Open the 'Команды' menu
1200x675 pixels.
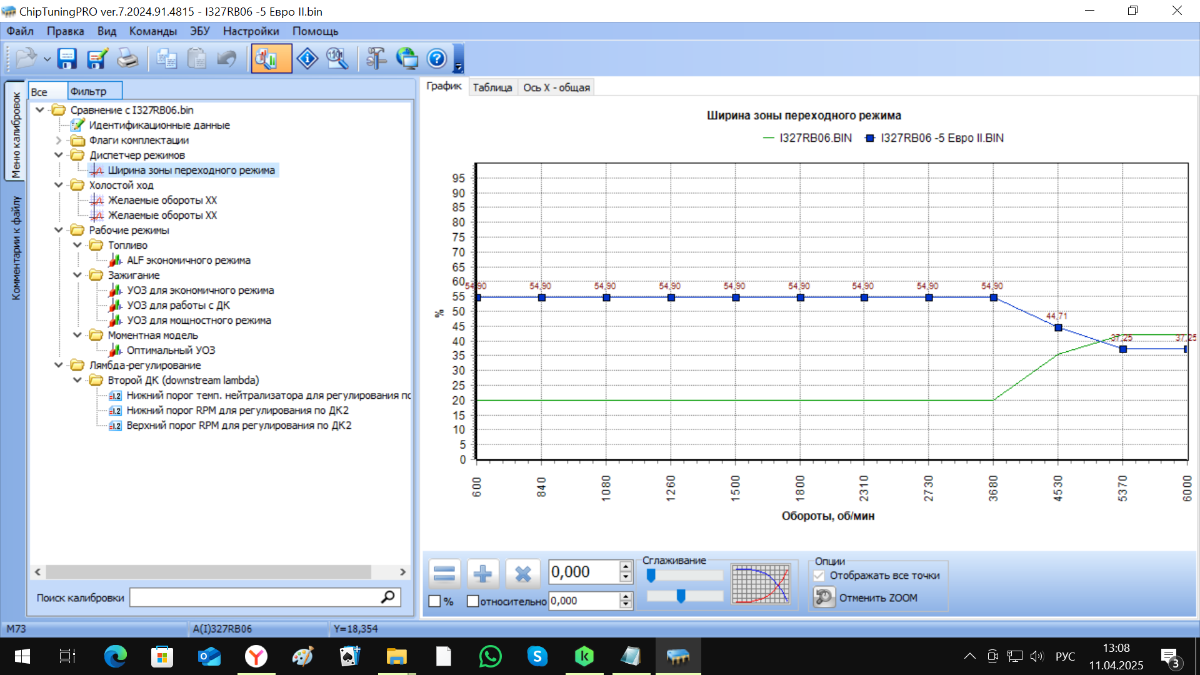[153, 31]
